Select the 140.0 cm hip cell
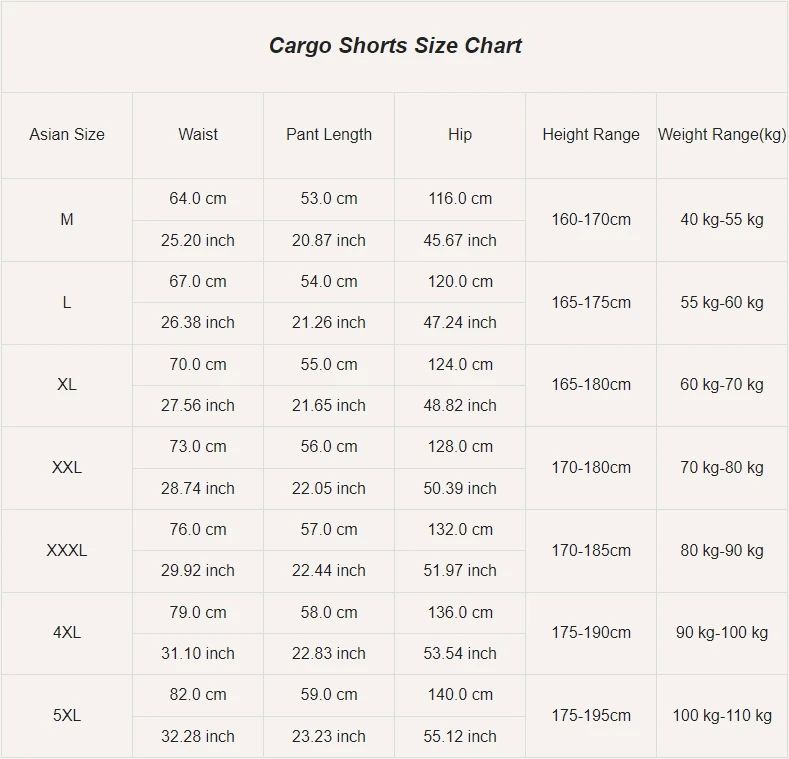Viewport: 789px width, 759px height. tap(460, 695)
